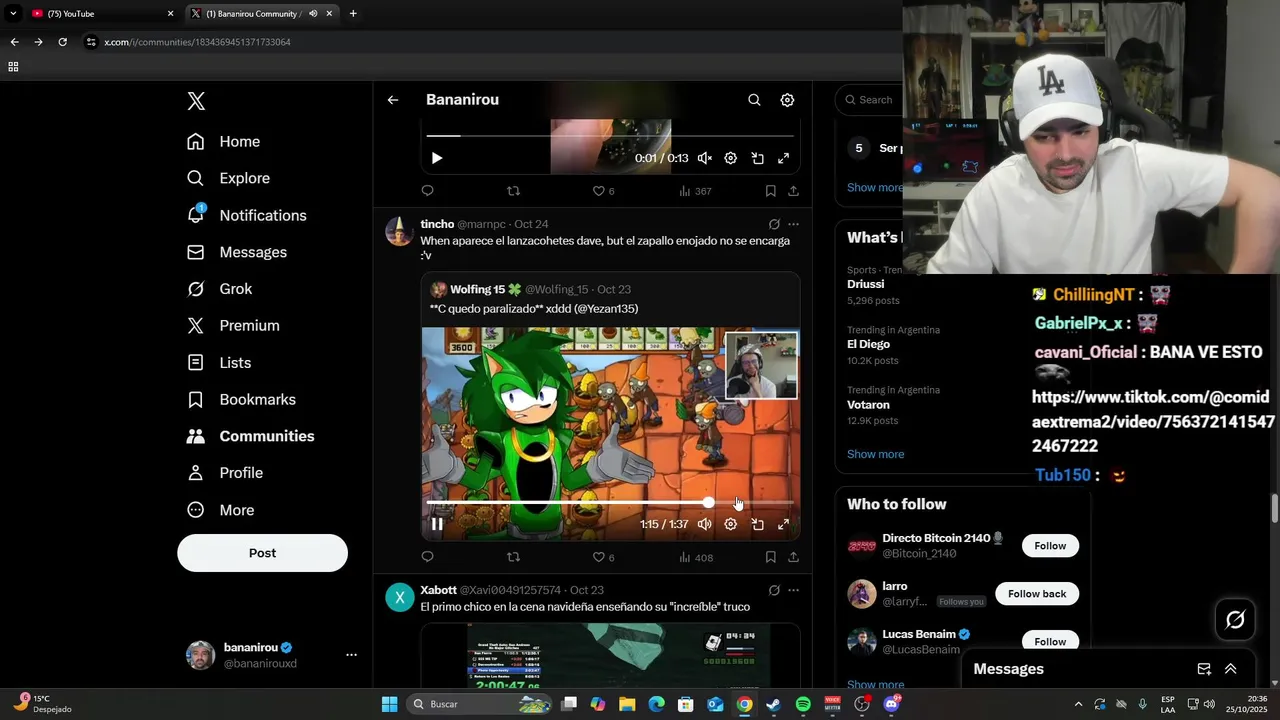View analytics with 367 views
Screen dimensions: 1280x720
695,191
